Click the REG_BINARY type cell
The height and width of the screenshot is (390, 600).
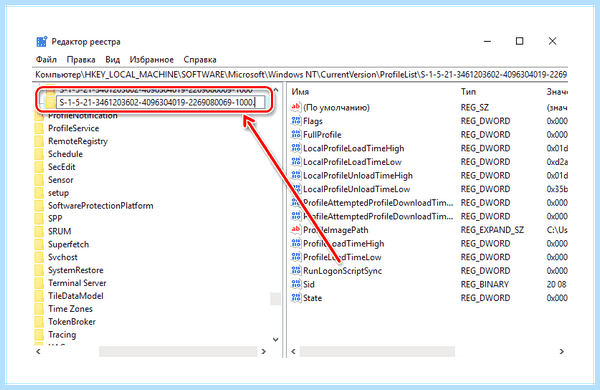(485, 284)
